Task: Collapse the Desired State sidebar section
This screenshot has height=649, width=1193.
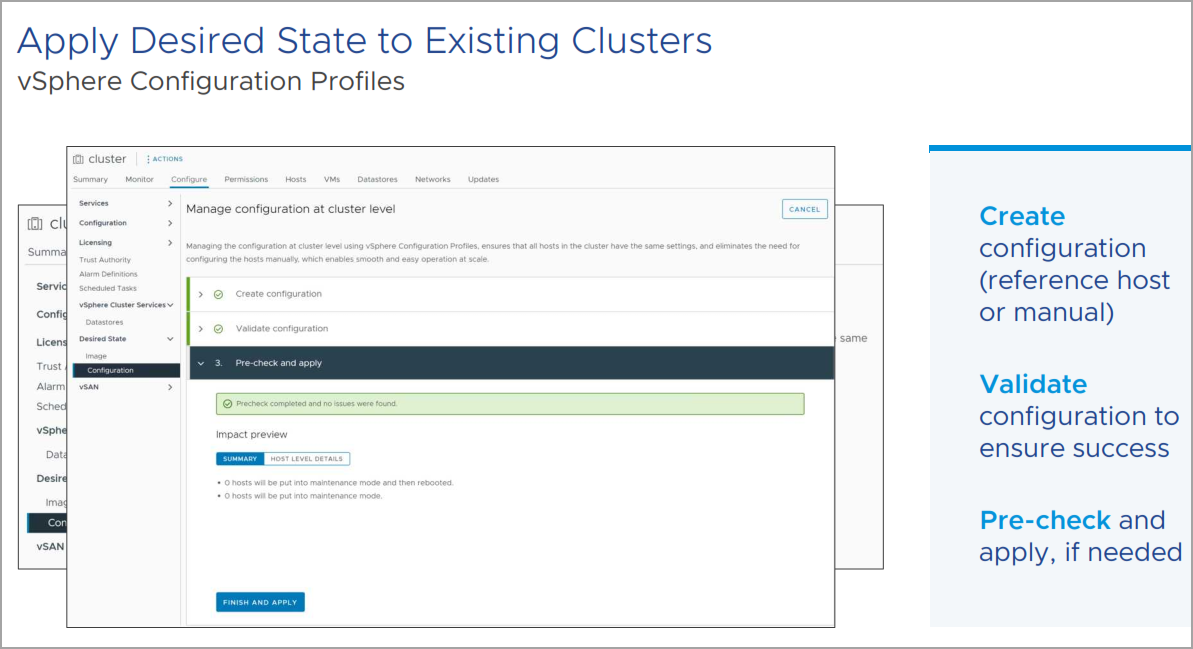Action: 170,339
